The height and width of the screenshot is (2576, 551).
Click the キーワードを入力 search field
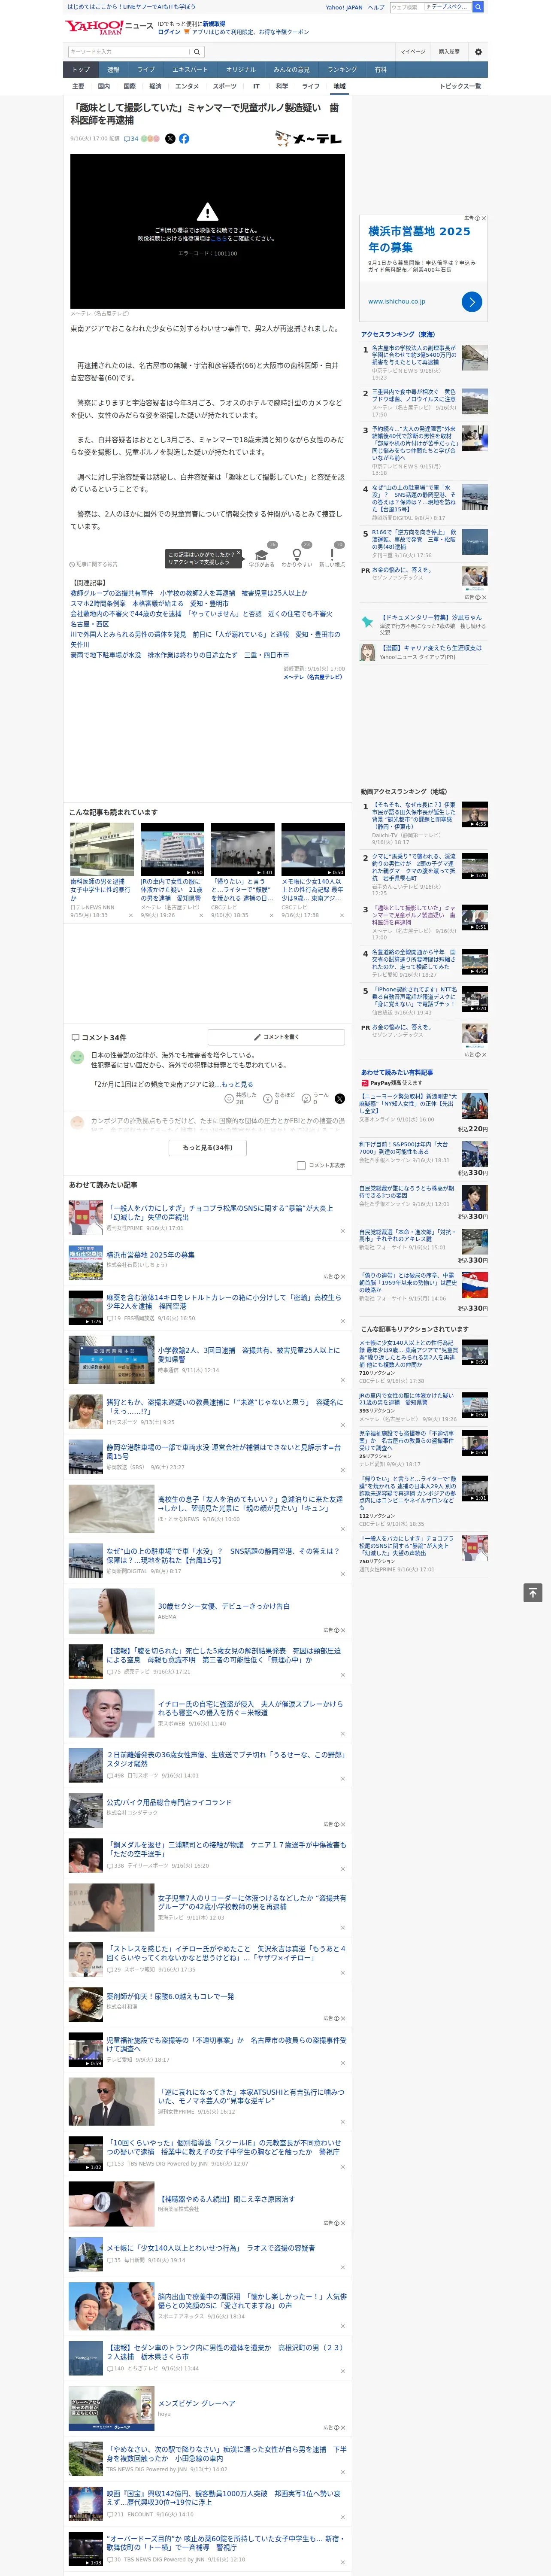(x=129, y=51)
